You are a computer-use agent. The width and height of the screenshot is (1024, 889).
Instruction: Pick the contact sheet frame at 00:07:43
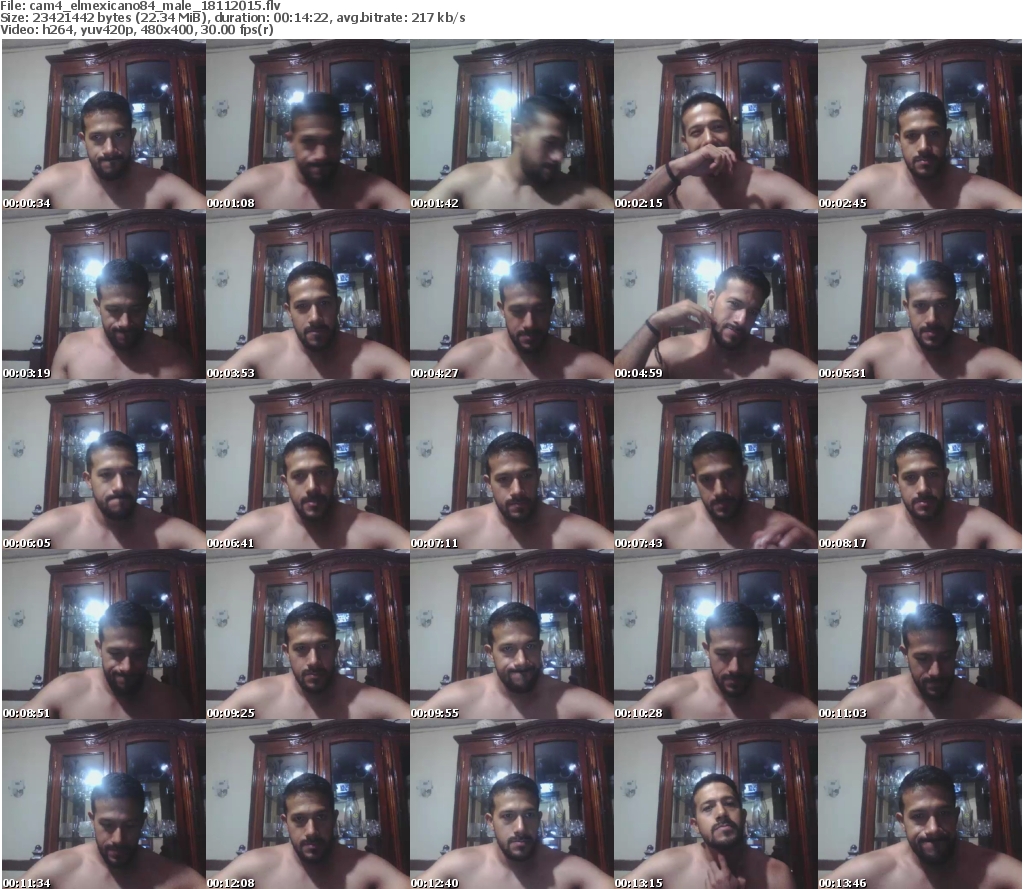(x=715, y=464)
